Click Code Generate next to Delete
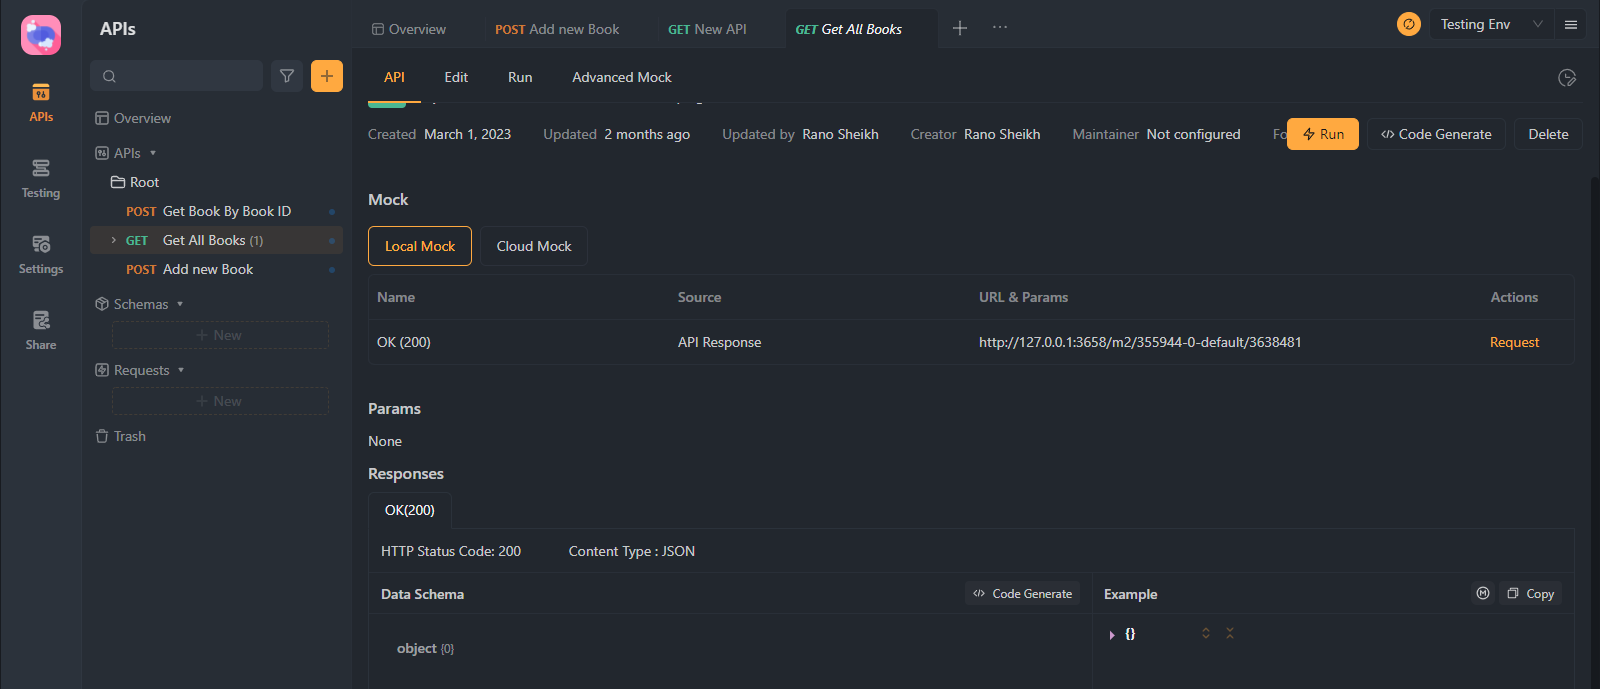The image size is (1600, 689). 1436,134
